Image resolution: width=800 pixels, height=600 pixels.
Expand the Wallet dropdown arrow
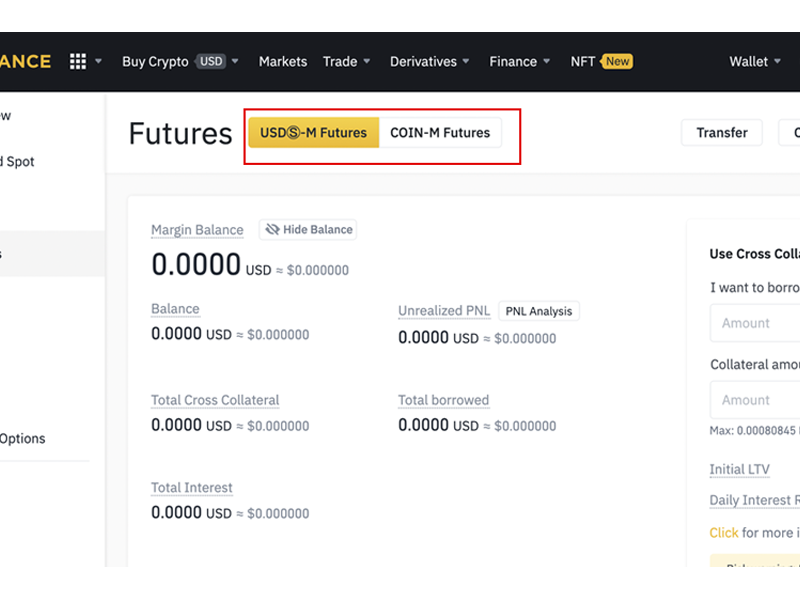[x=778, y=61]
